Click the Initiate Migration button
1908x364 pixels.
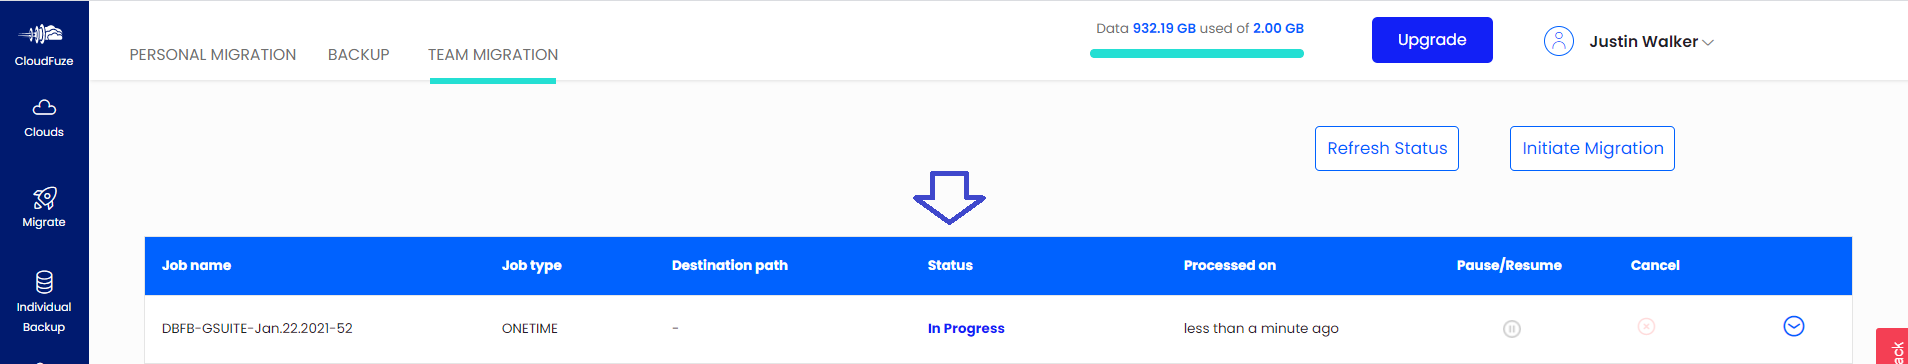coord(1592,148)
